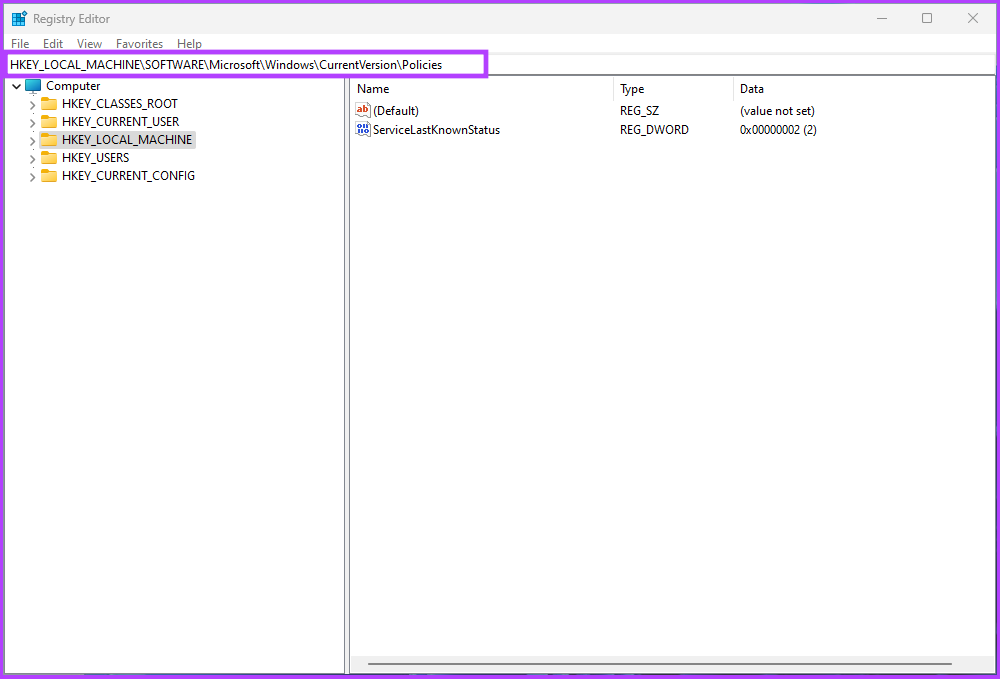1000x679 pixels.
Task: Expand the HKEY_USERS key
Action: coord(32,158)
